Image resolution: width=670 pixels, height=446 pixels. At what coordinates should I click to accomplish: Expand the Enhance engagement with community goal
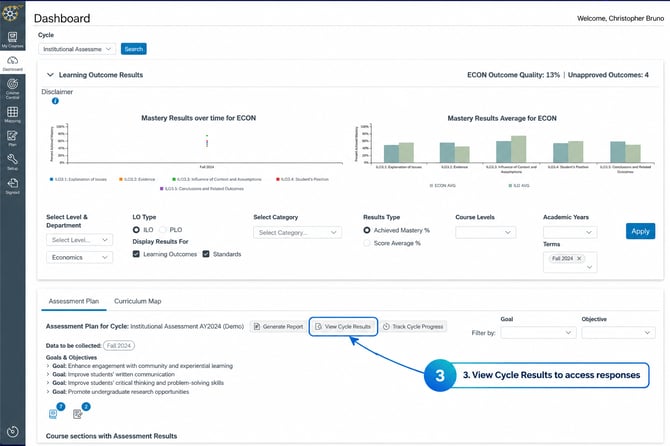48,366
